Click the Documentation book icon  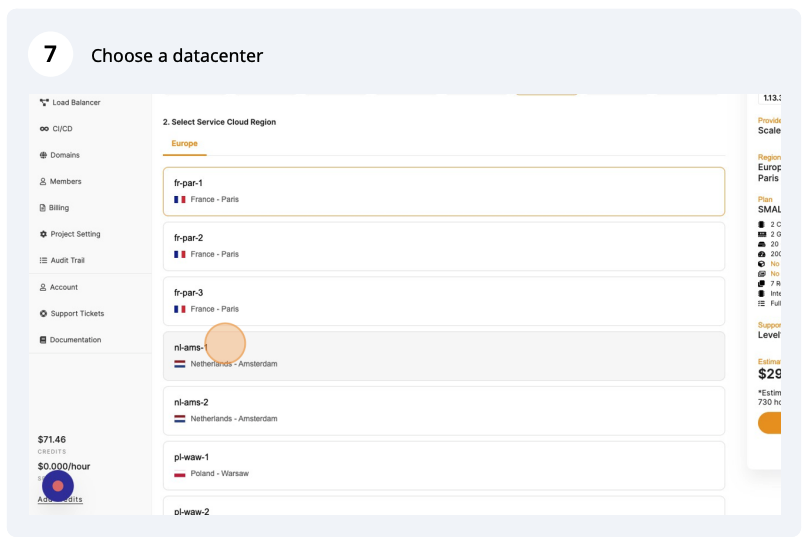pyautogui.click(x=43, y=340)
